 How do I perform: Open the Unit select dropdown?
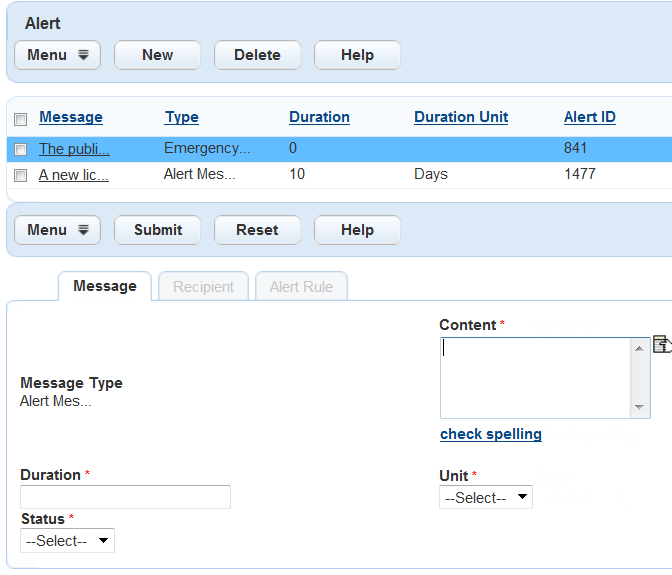[x=486, y=497]
